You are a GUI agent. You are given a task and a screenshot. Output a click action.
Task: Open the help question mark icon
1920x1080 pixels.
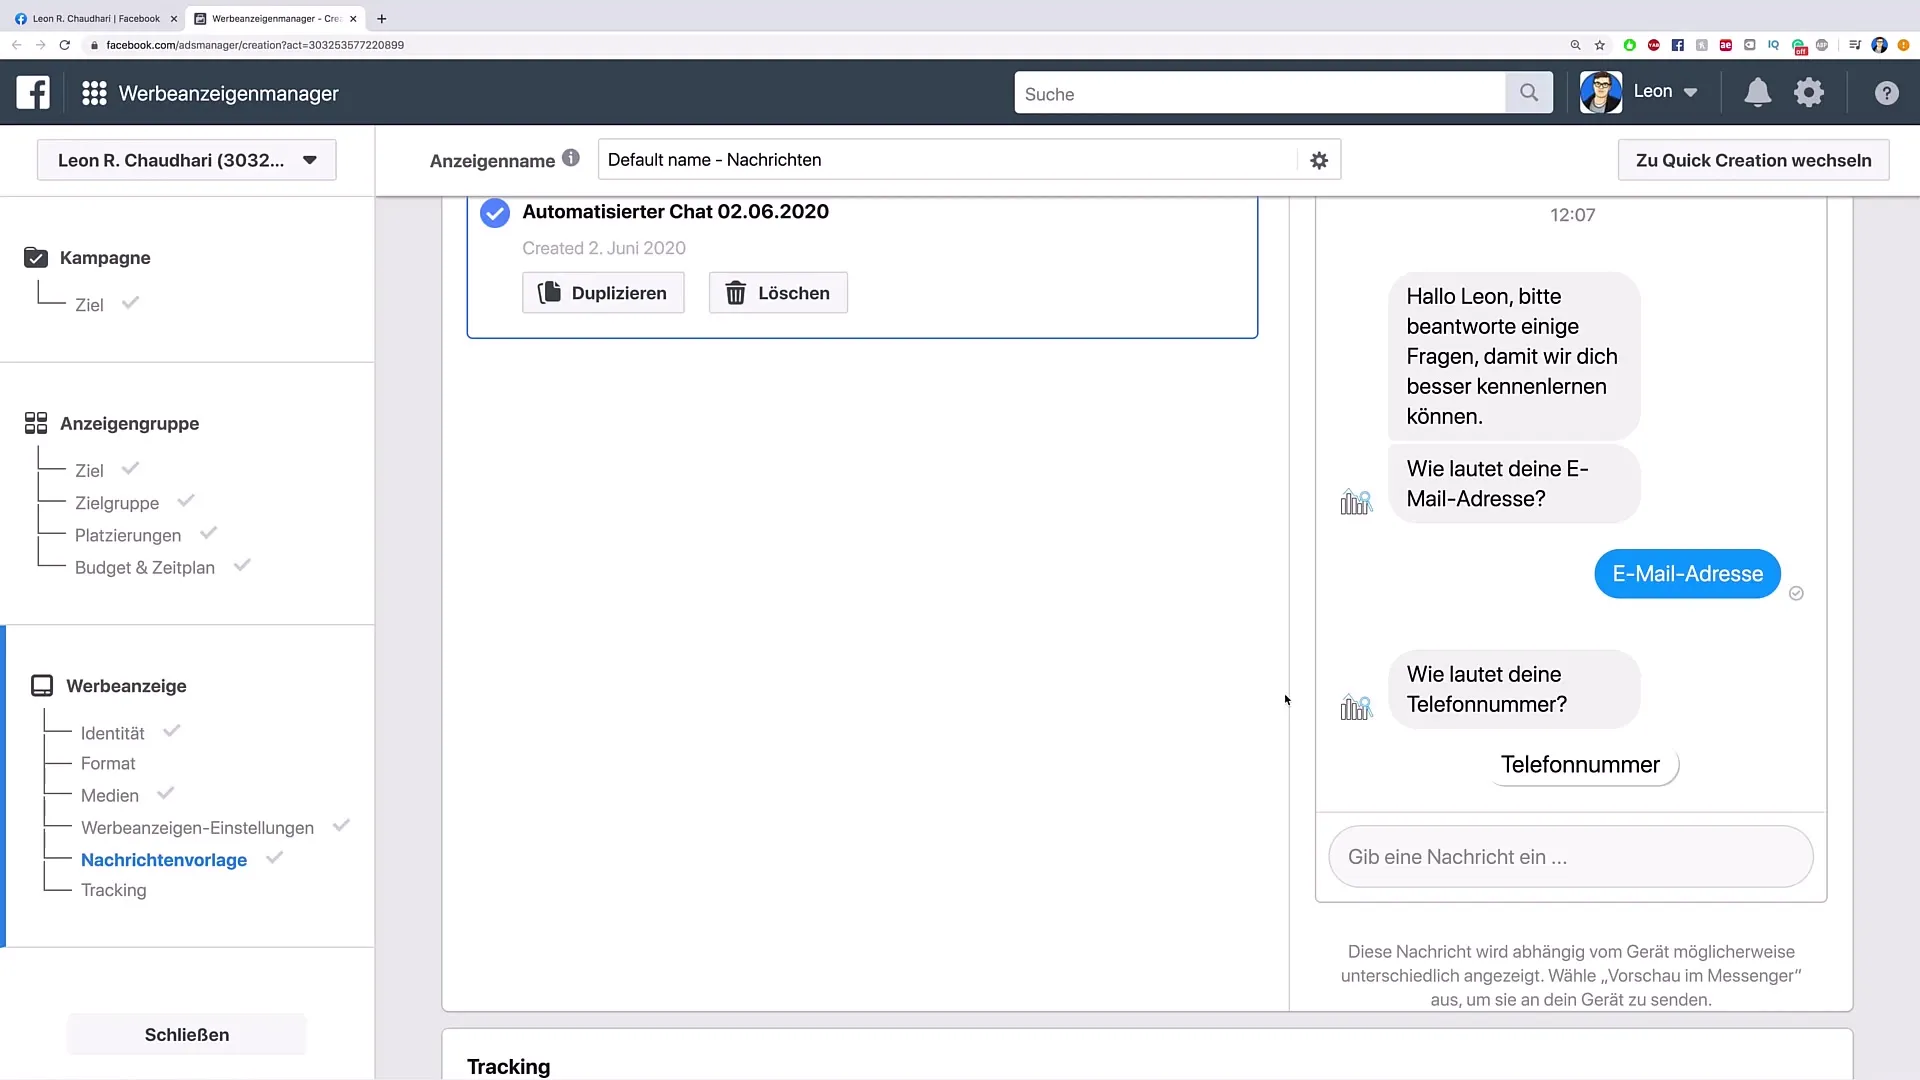pos(1886,93)
